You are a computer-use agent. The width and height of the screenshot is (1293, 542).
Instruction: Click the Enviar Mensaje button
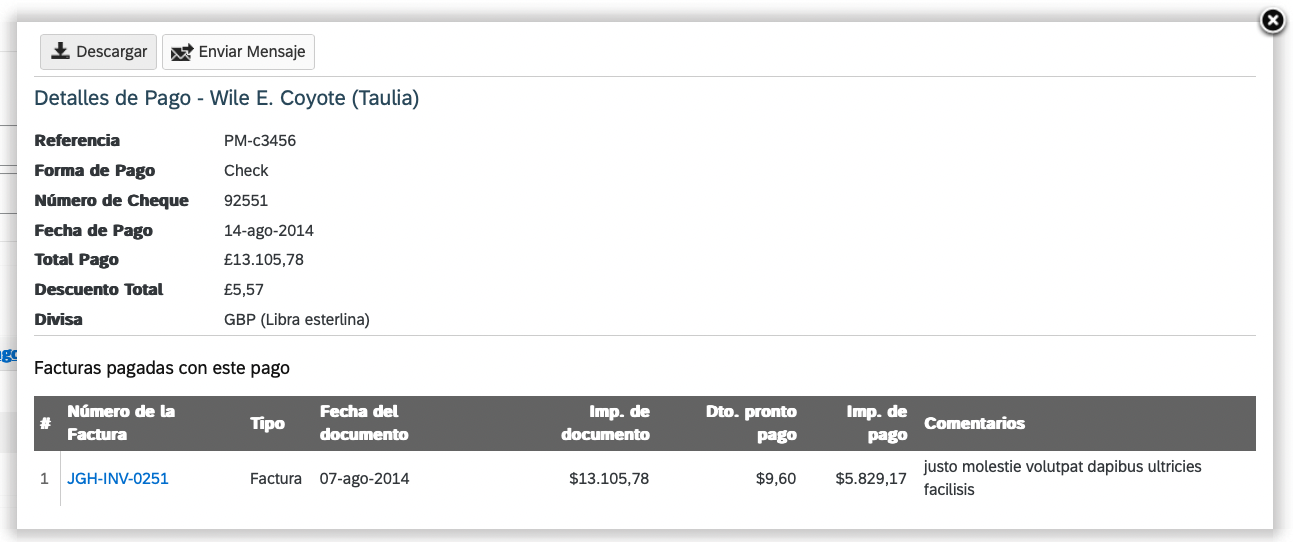(238, 52)
